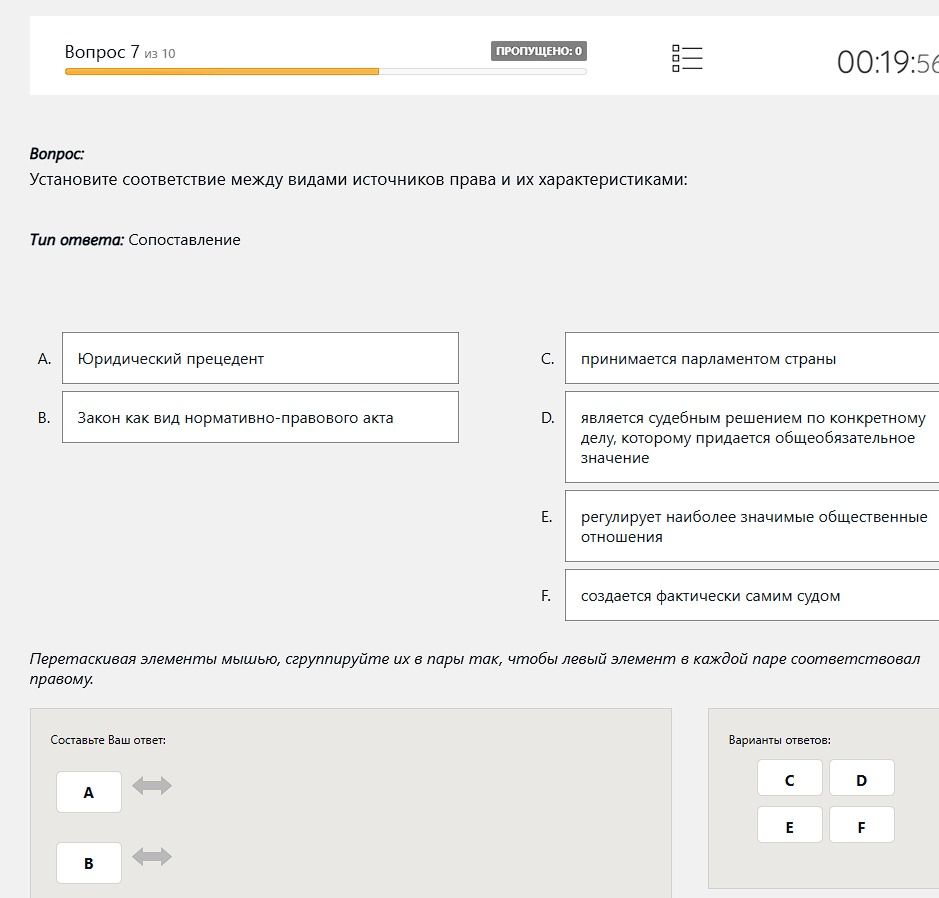Image resolution: width=939 pixels, height=898 pixels.
Task: Click the 'Юридический прецедент' box
Action: (261, 358)
